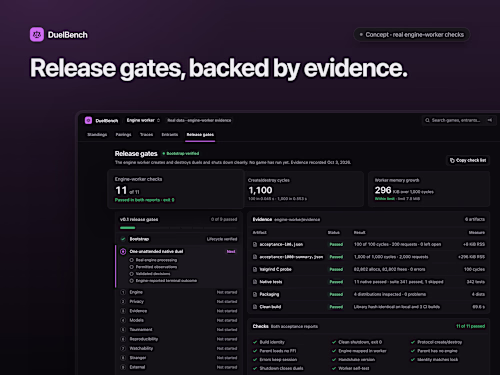
Task: Click the Passed status for Packaging row
Action: [336, 294]
